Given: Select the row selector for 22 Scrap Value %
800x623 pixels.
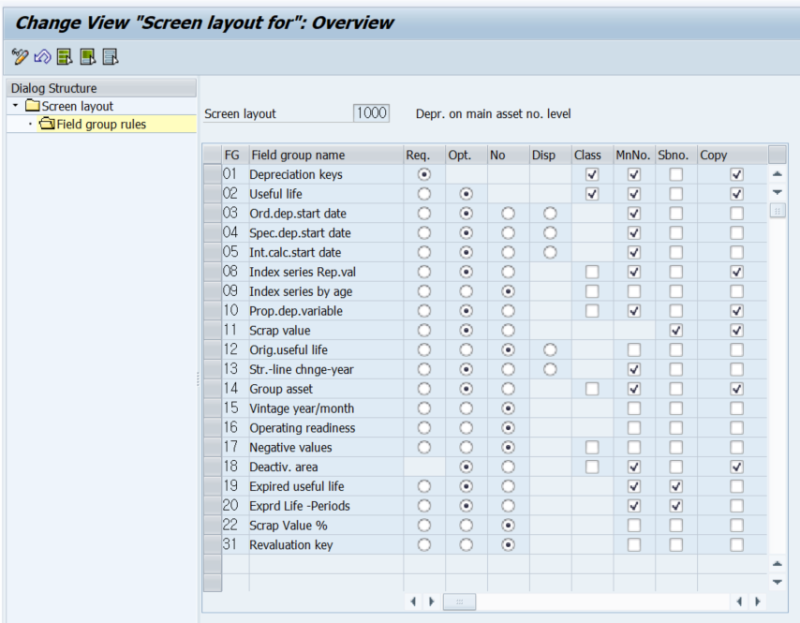Looking at the screenshot, I should 212,525.
